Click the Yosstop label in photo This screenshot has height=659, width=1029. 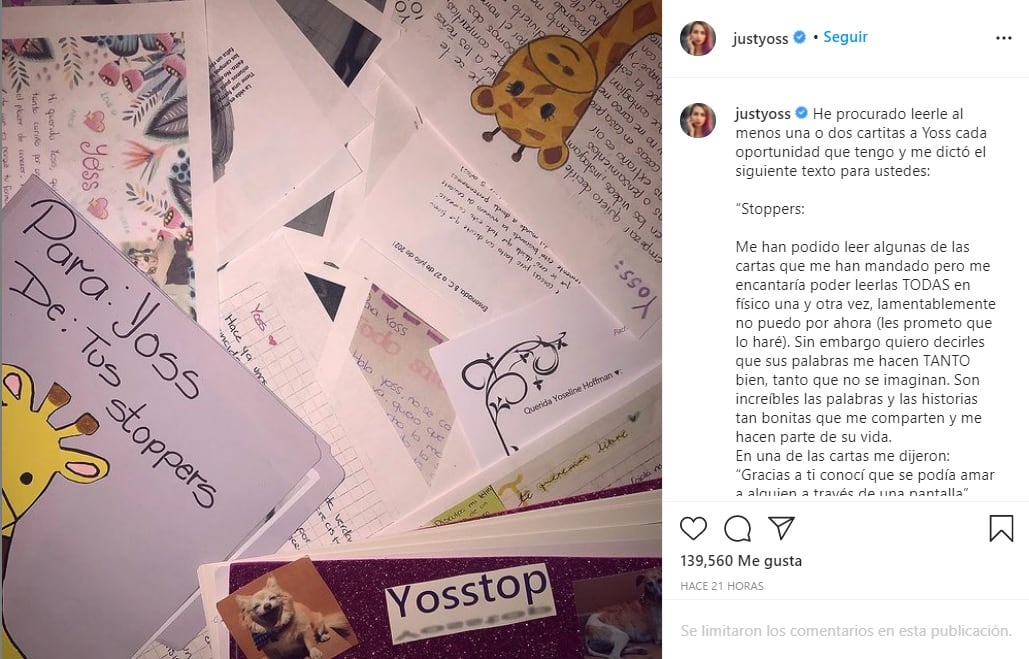point(468,599)
